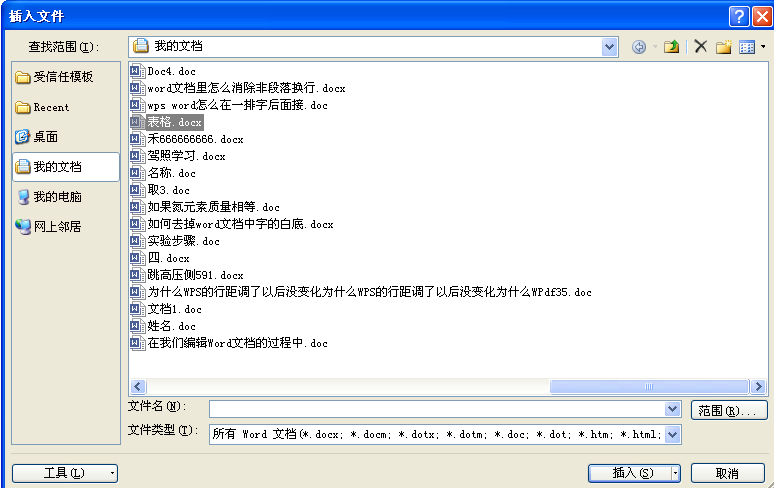The image size is (774, 488).
Task: Close the 插入文件 dialog
Action: pyautogui.click(x=763, y=17)
